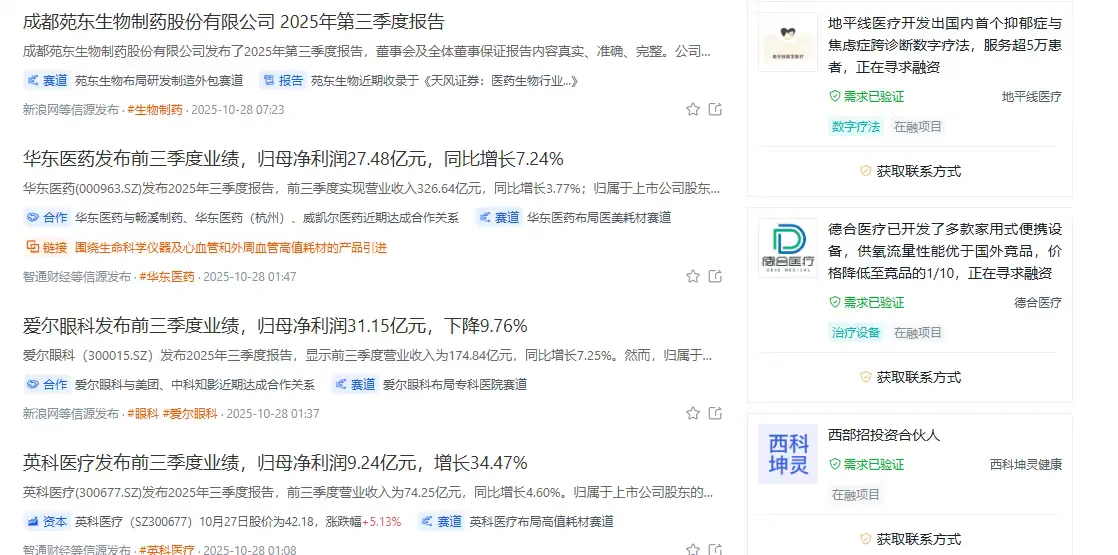
Task: Open 德合医疗 portable device project title
Action: pos(945,251)
